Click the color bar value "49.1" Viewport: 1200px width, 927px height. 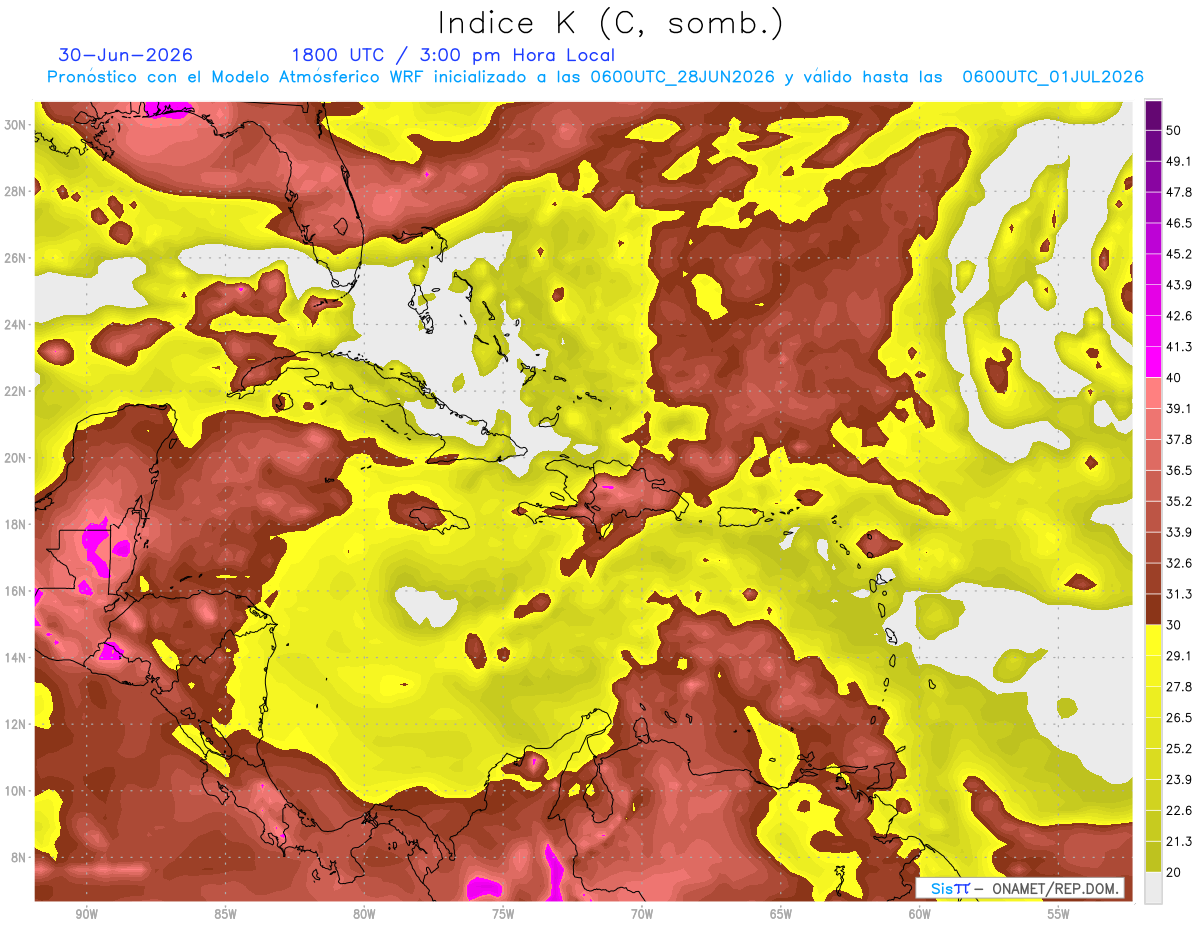tap(1178, 161)
